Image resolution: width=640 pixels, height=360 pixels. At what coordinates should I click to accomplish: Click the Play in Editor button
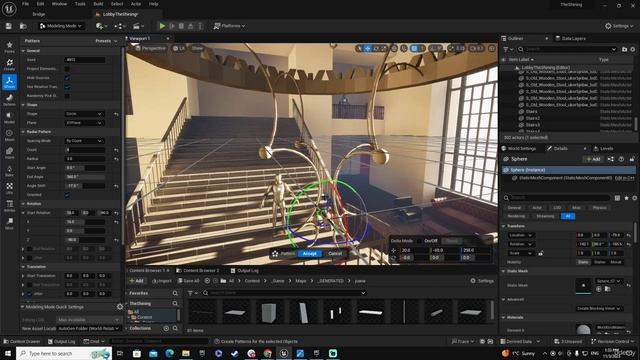(162, 26)
